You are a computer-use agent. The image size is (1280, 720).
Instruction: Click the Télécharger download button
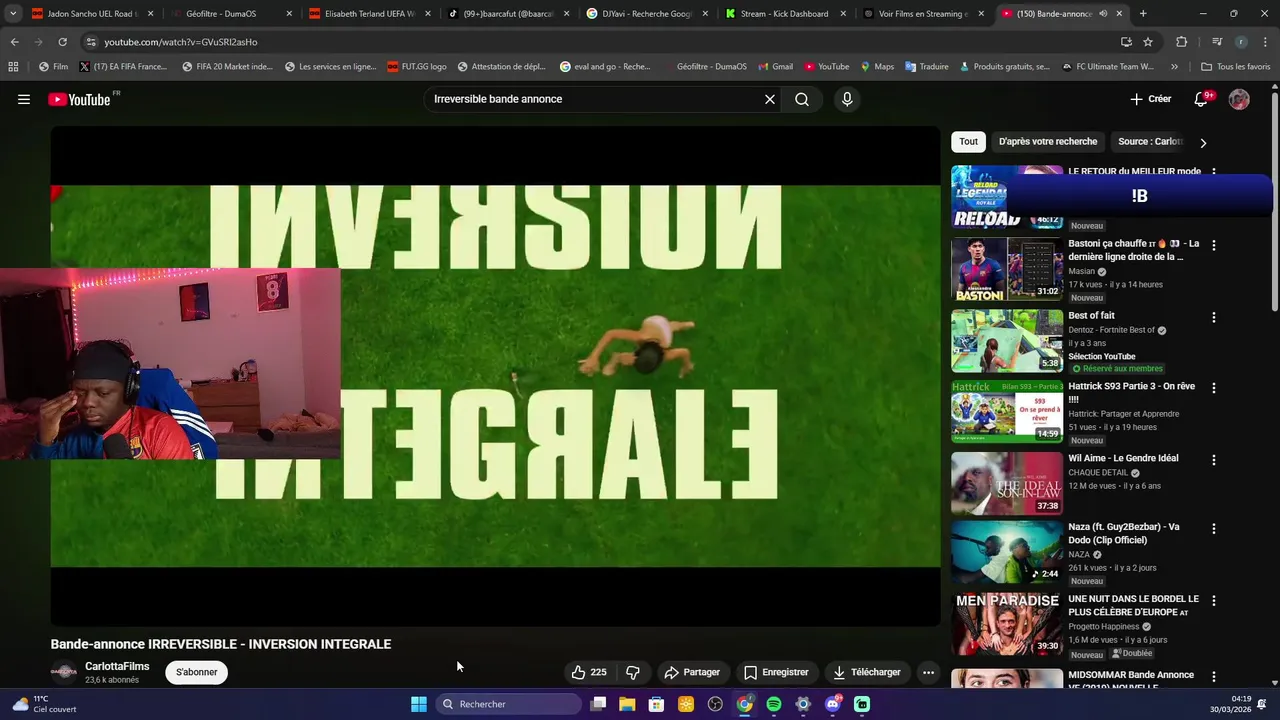tap(867, 672)
